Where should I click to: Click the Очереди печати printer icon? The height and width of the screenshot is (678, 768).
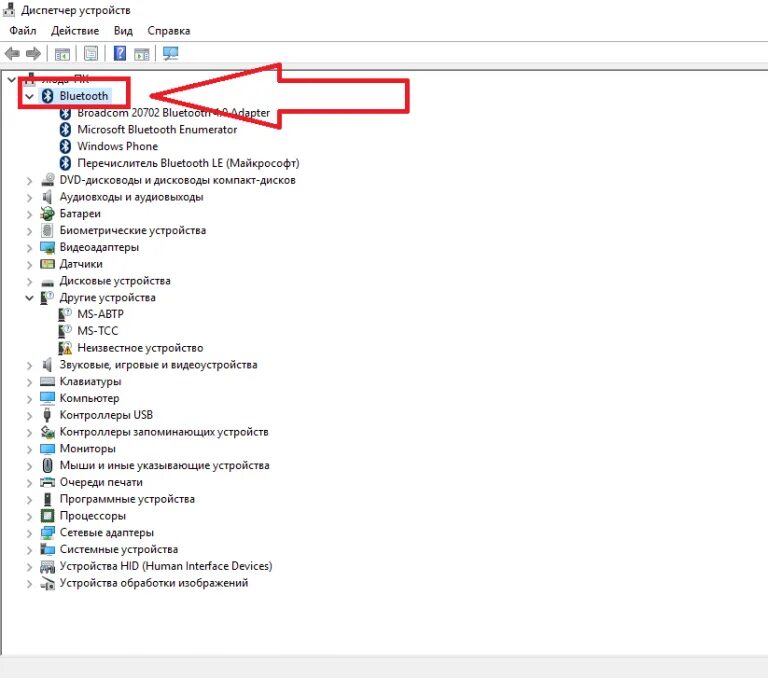48,483
